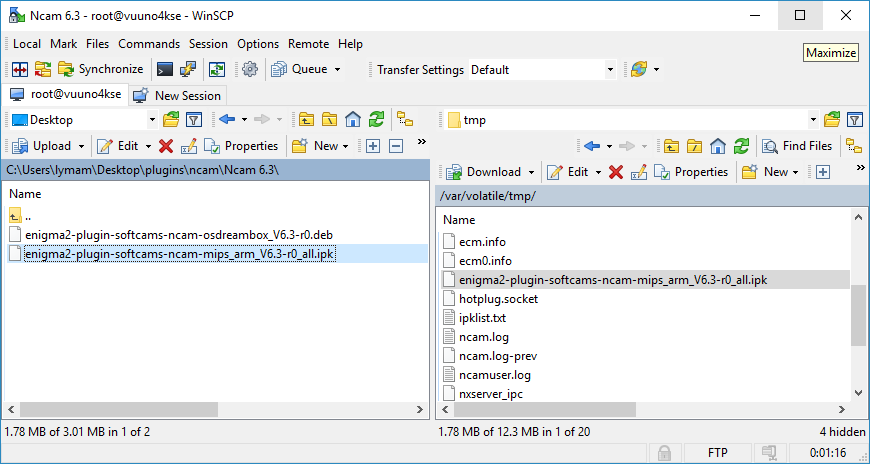Screen dimensions: 870x464
Task: Click the Compare Directories toolbar icon
Action: pos(20,69)
